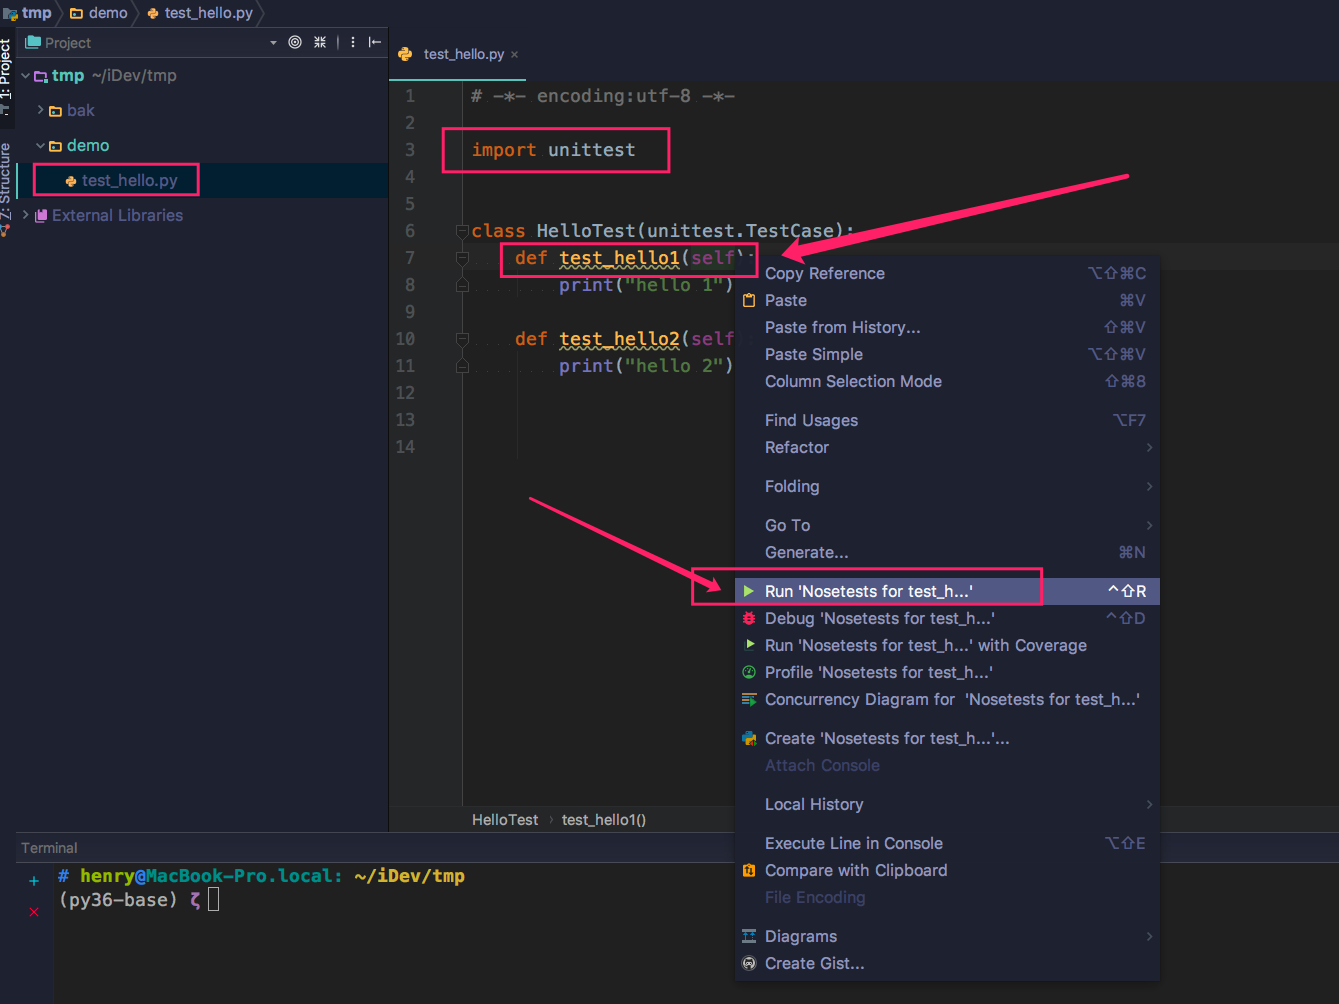Expand the bak folder chevron

click(40, 110)
